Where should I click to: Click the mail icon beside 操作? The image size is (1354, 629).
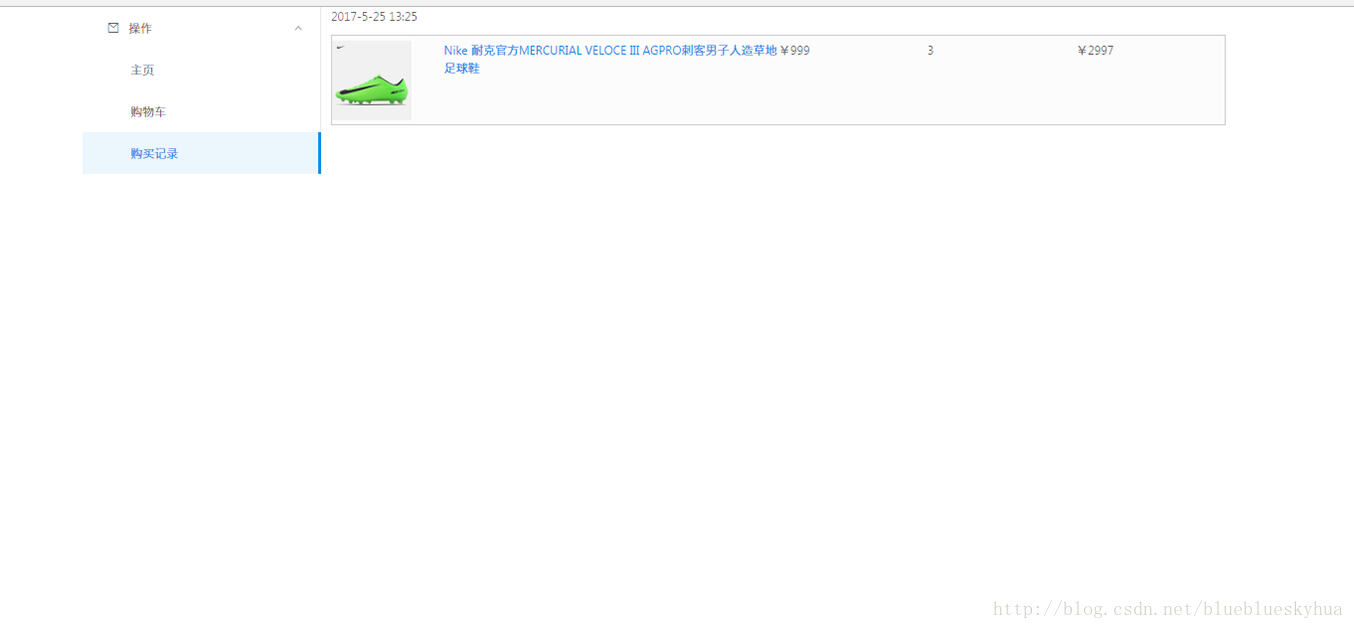tap(113, 28)
